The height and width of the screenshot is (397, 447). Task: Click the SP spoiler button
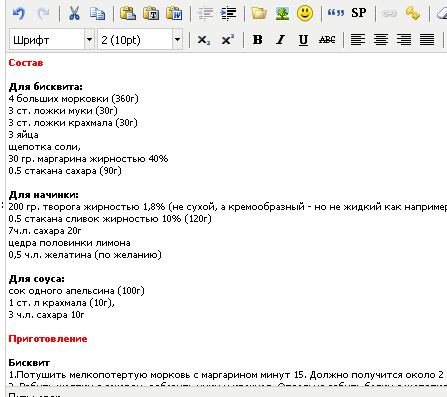358,13
